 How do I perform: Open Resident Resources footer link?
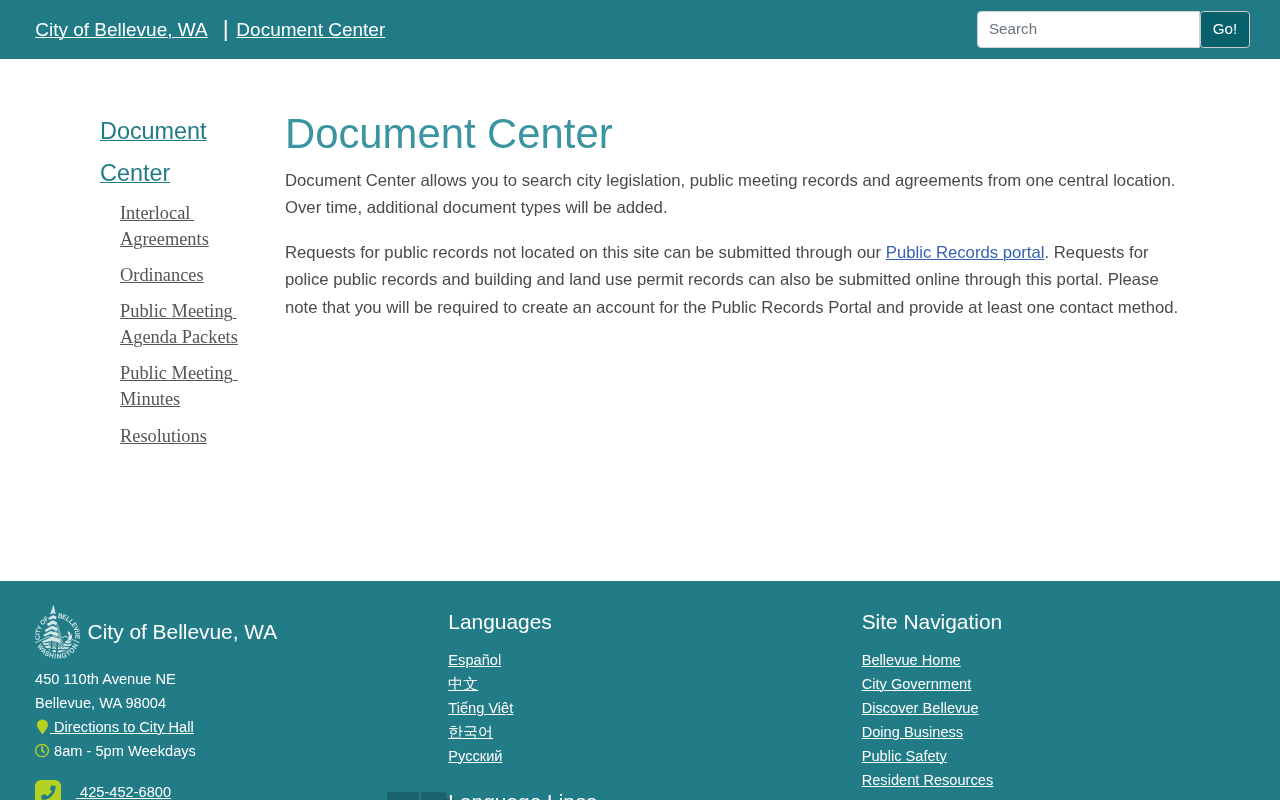click(928, 780)
